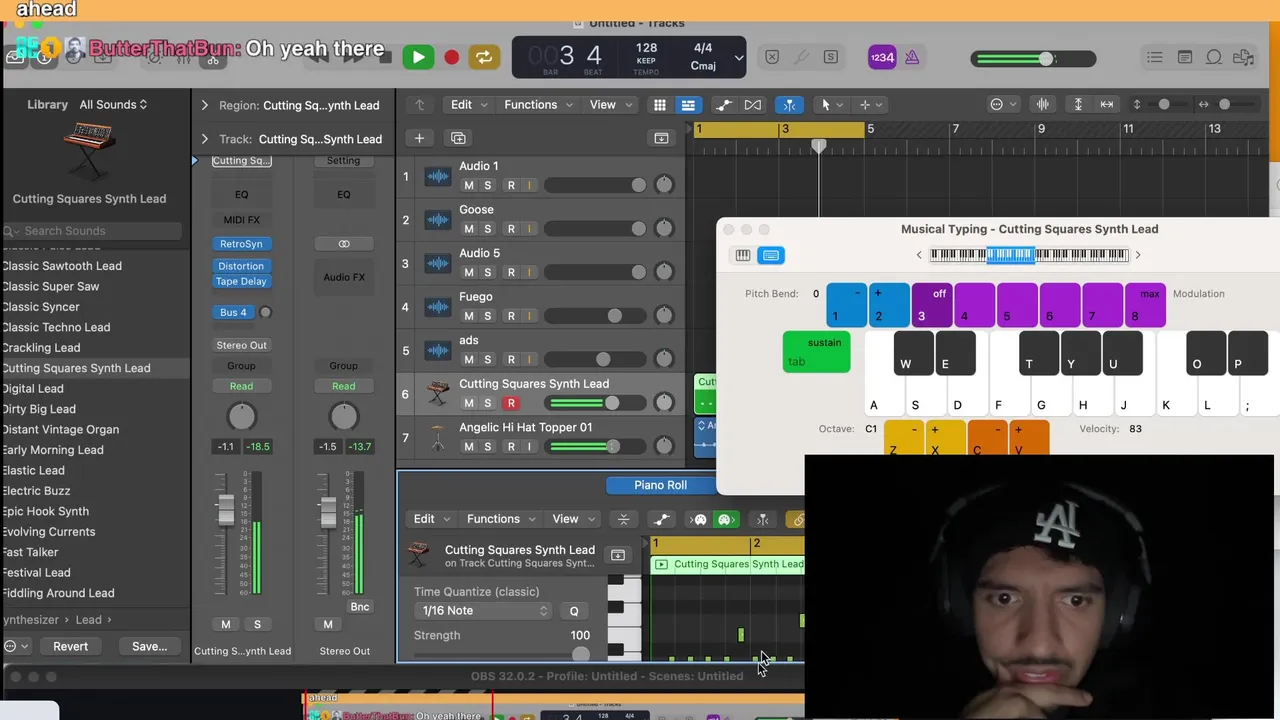
Task: Click the red Record button in transport
Action: tap(451, 58)
